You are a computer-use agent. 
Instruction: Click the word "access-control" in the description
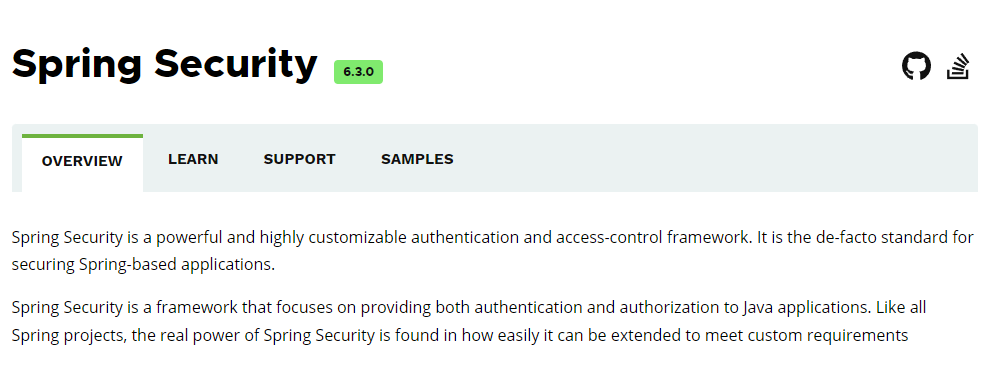coord(610,237)
